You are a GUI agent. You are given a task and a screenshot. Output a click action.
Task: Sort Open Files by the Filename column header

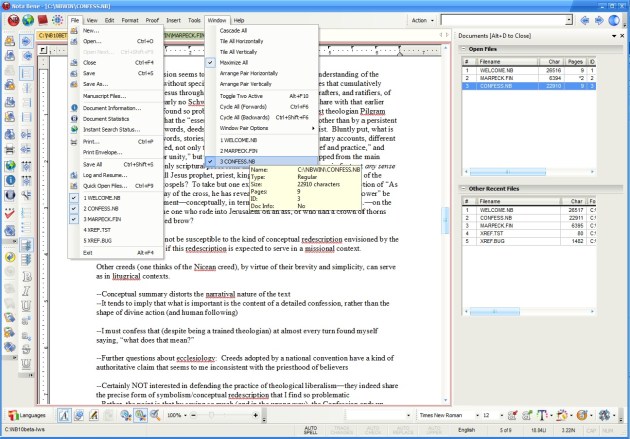click(507, 61)
